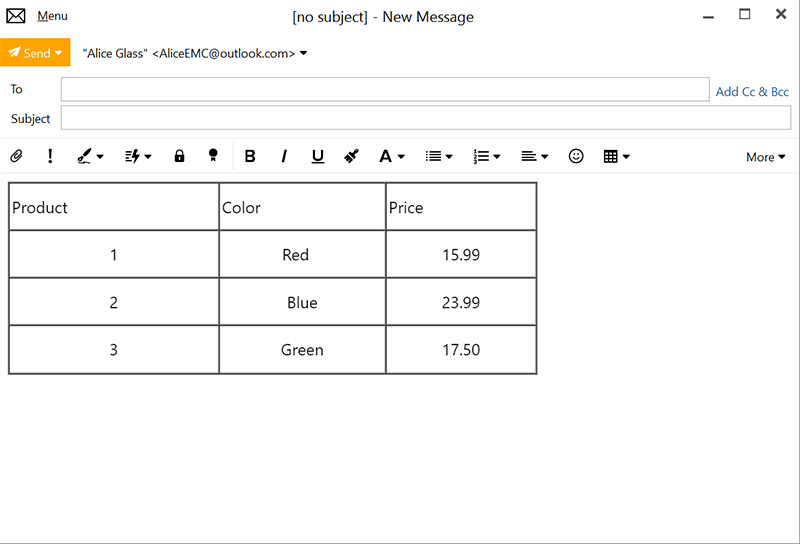Open the Send button dropdown arrow

[59, 53]
